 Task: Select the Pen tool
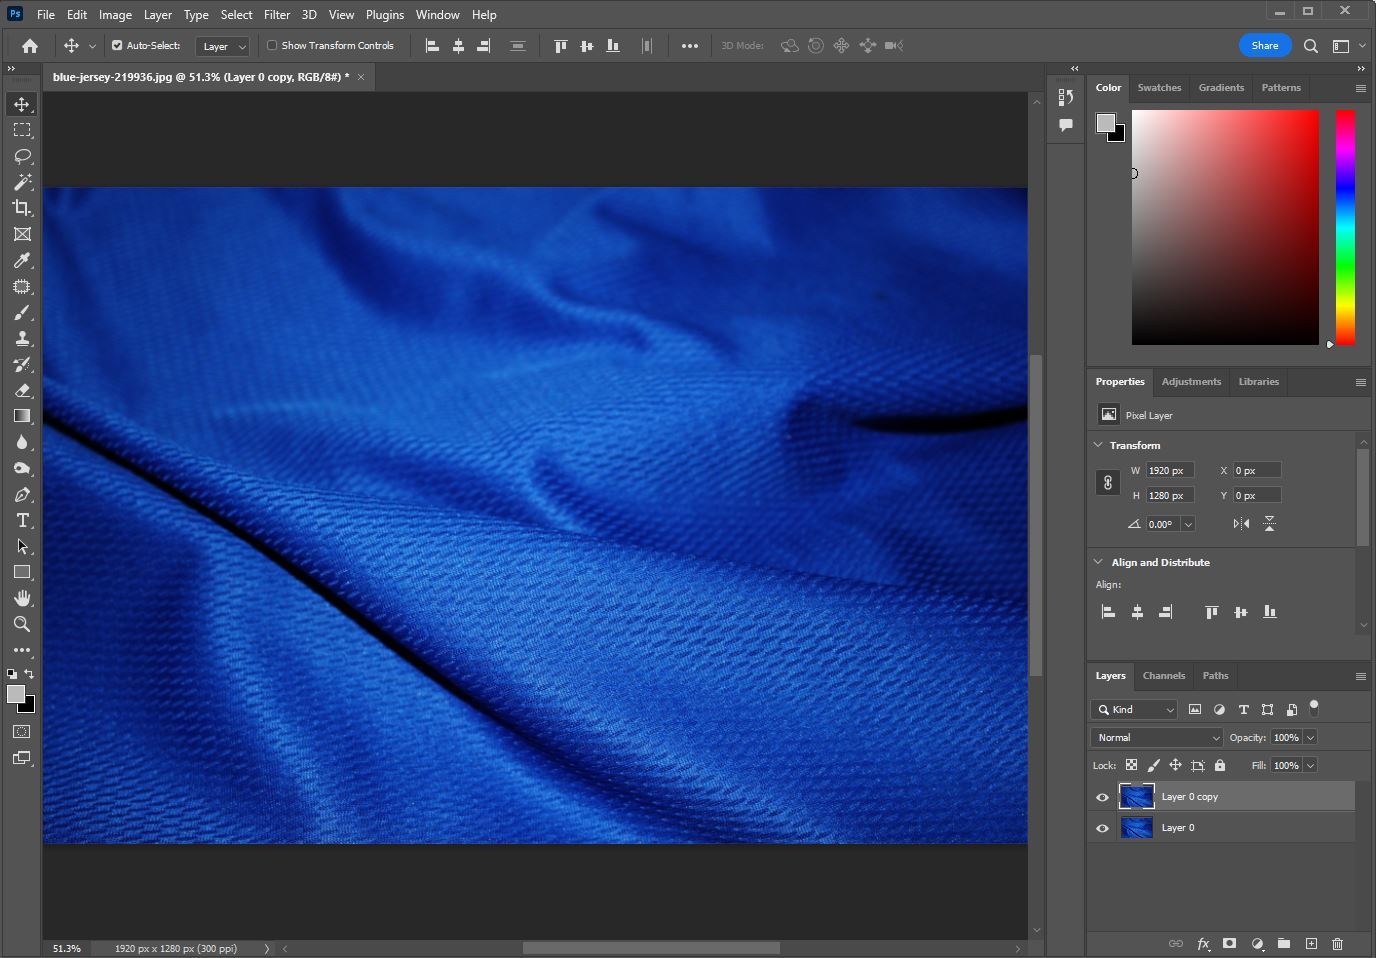click(x=22, y=494)
